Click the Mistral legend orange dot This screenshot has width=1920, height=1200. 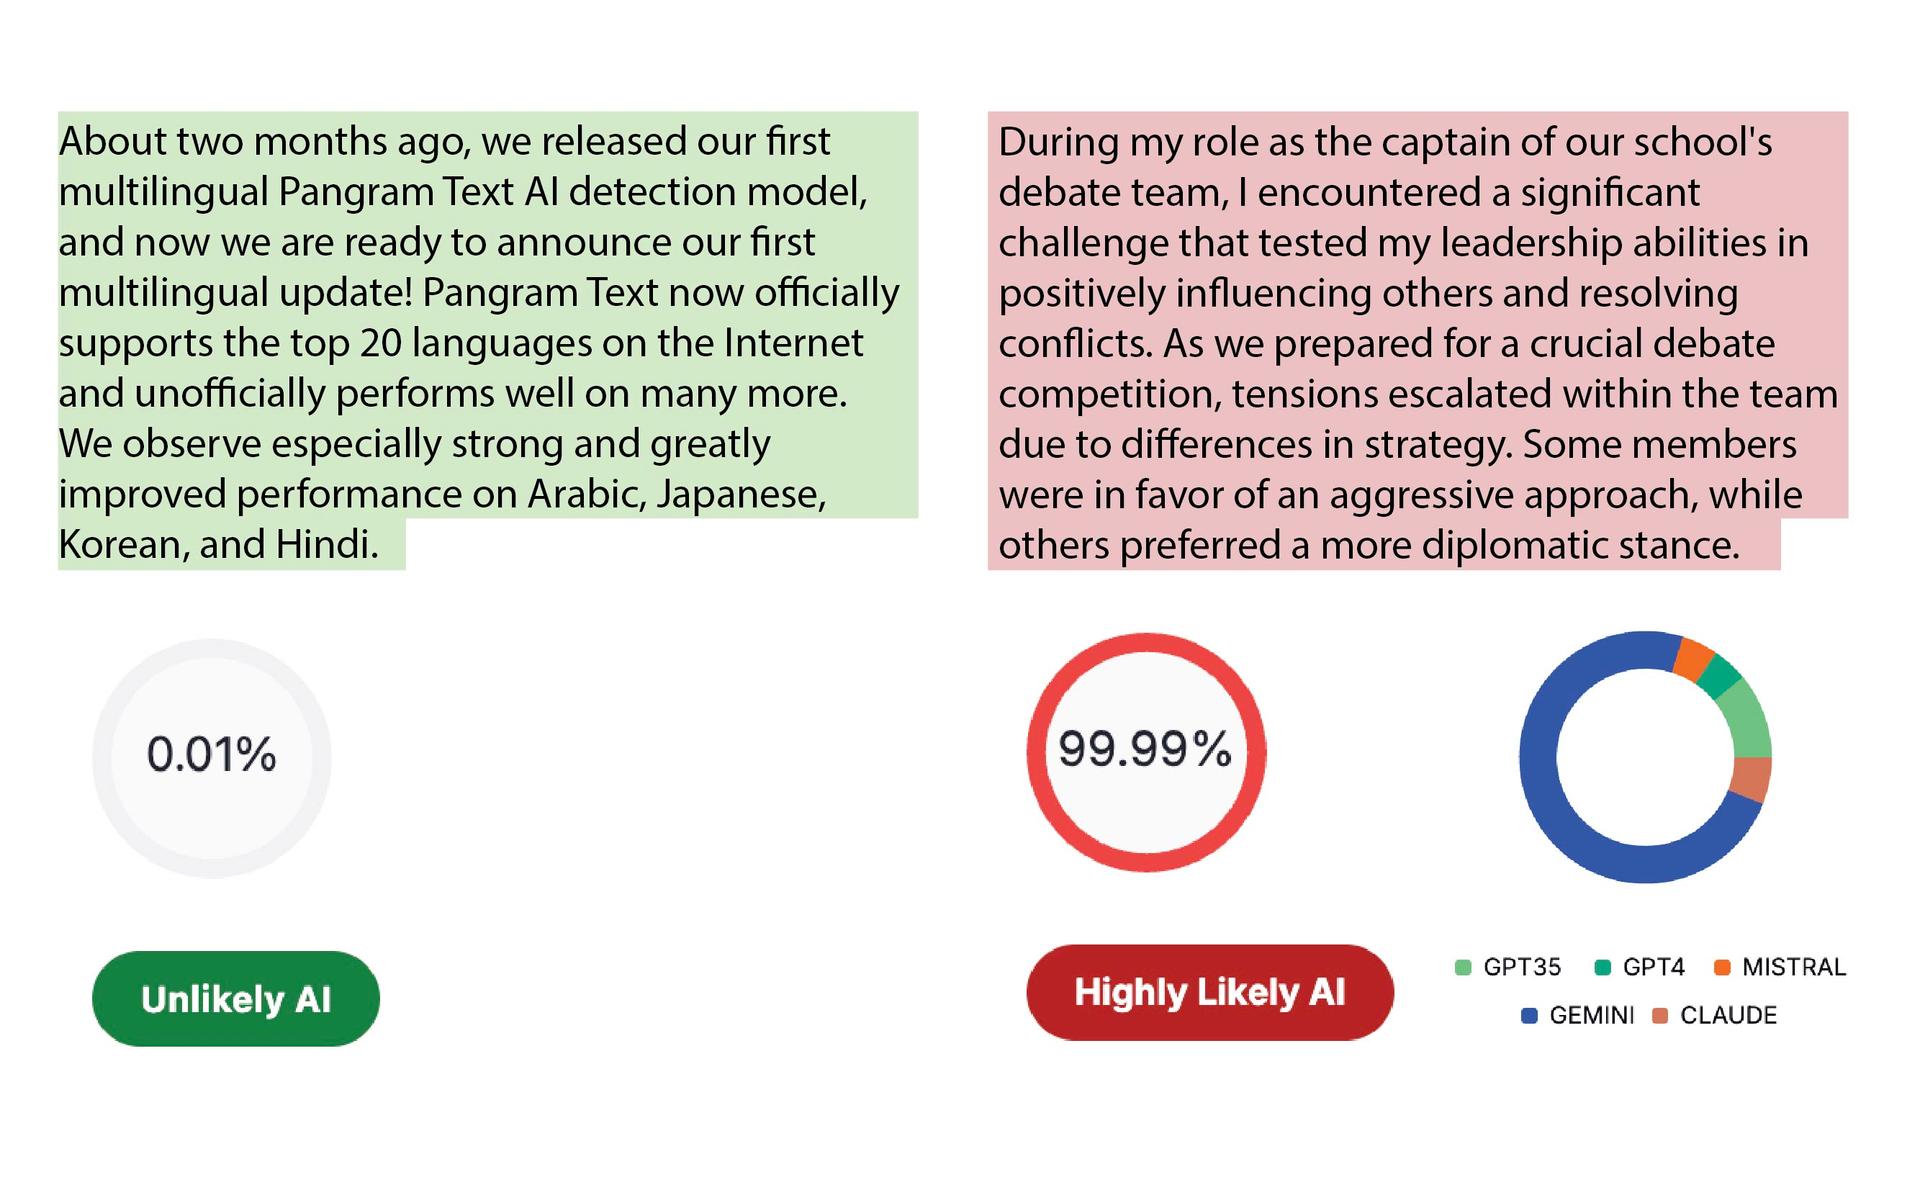[x=1722, y=967]
